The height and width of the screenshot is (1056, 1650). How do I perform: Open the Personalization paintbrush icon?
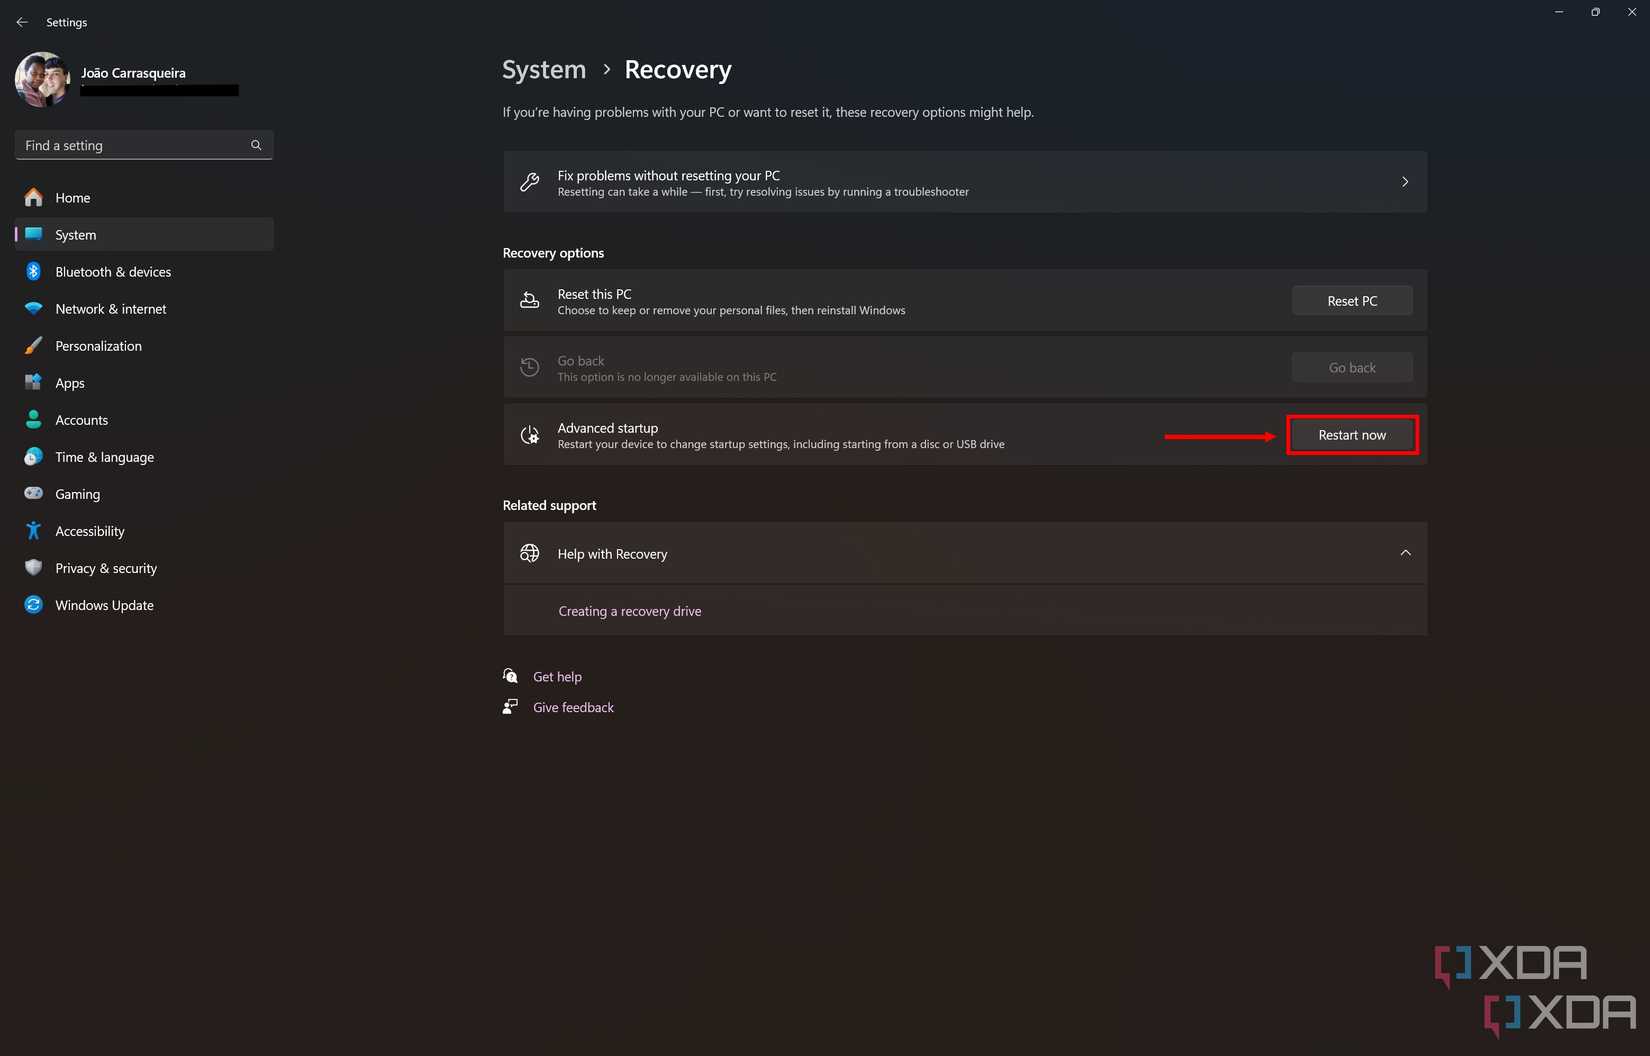pyautogui.click(x=34, y=345)
